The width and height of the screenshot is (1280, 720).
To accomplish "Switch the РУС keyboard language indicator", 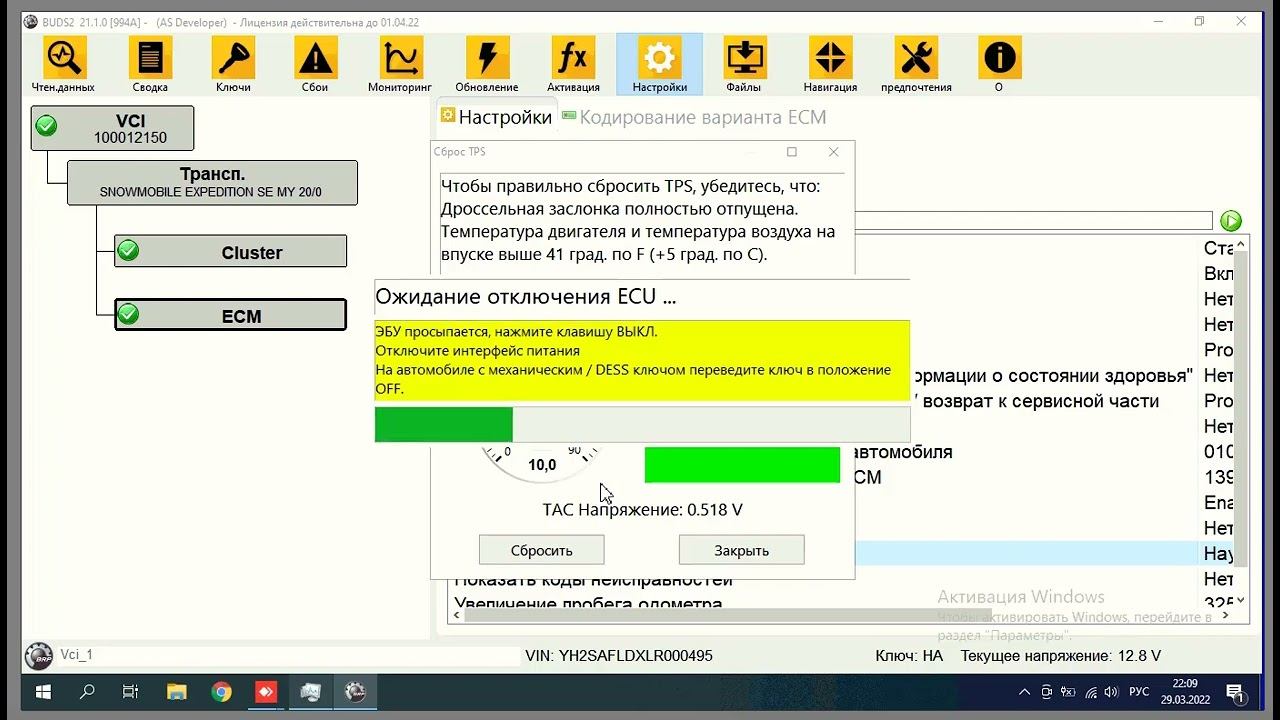I will 1139,692.
